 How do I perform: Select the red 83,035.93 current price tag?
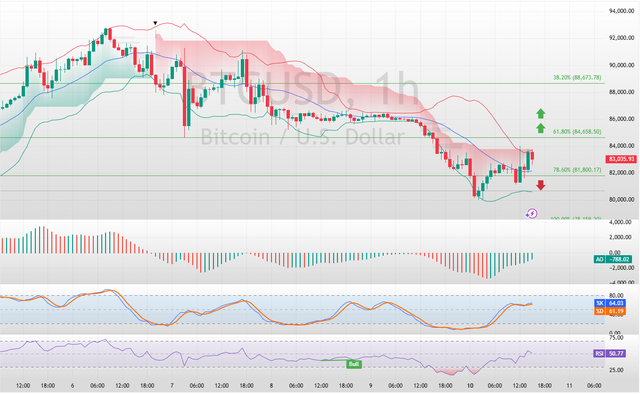pos(621,159)
